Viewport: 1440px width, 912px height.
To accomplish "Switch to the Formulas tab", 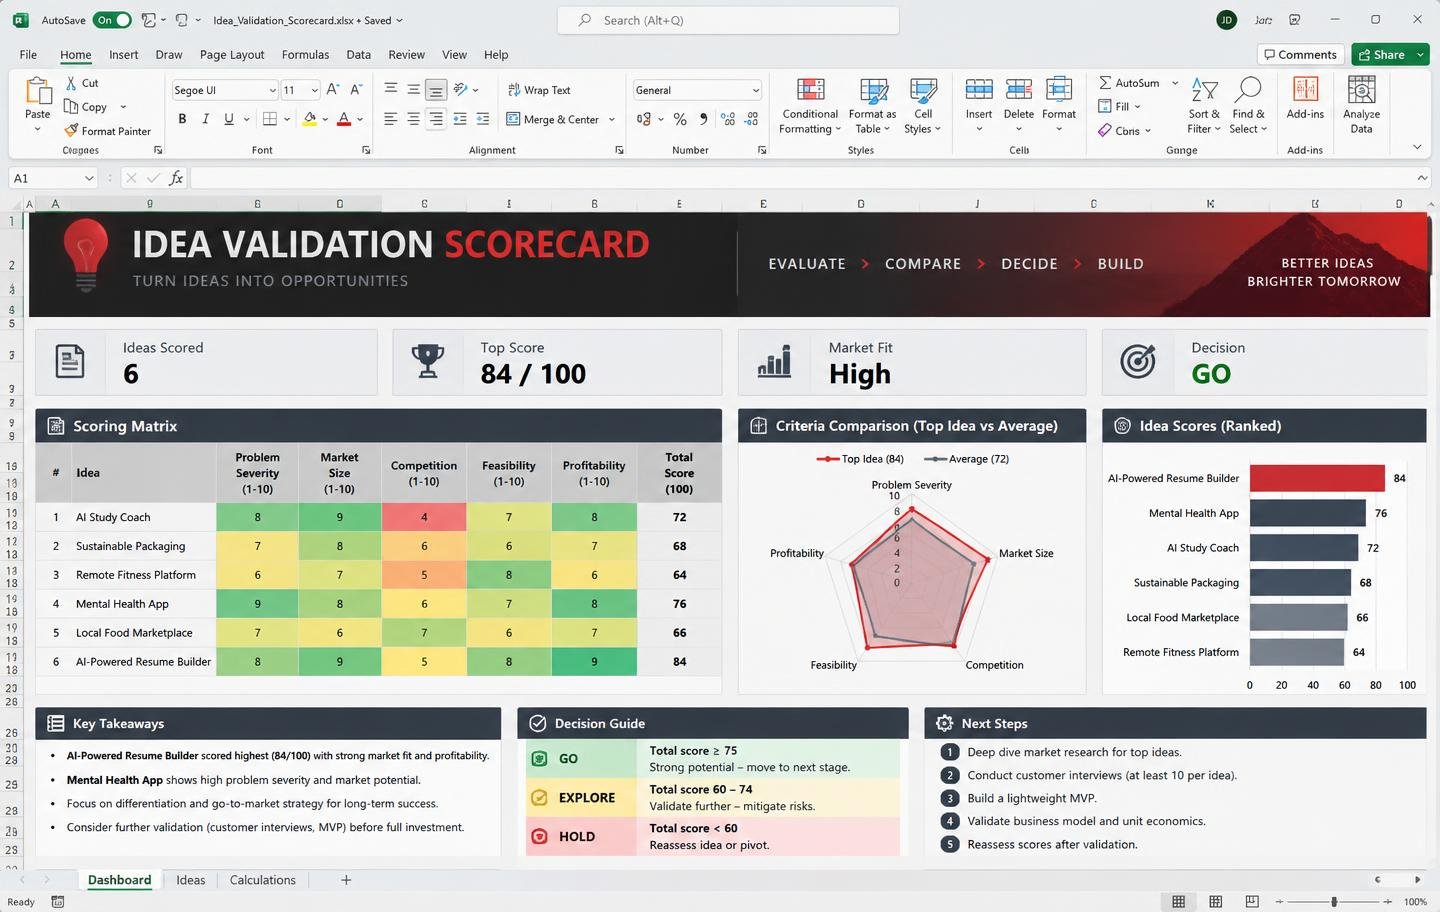I will [305, 55].
